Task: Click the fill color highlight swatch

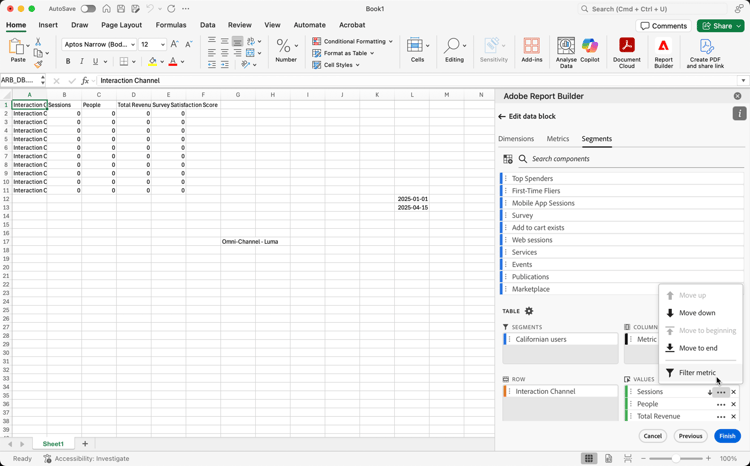Action: tap(152, 61)
